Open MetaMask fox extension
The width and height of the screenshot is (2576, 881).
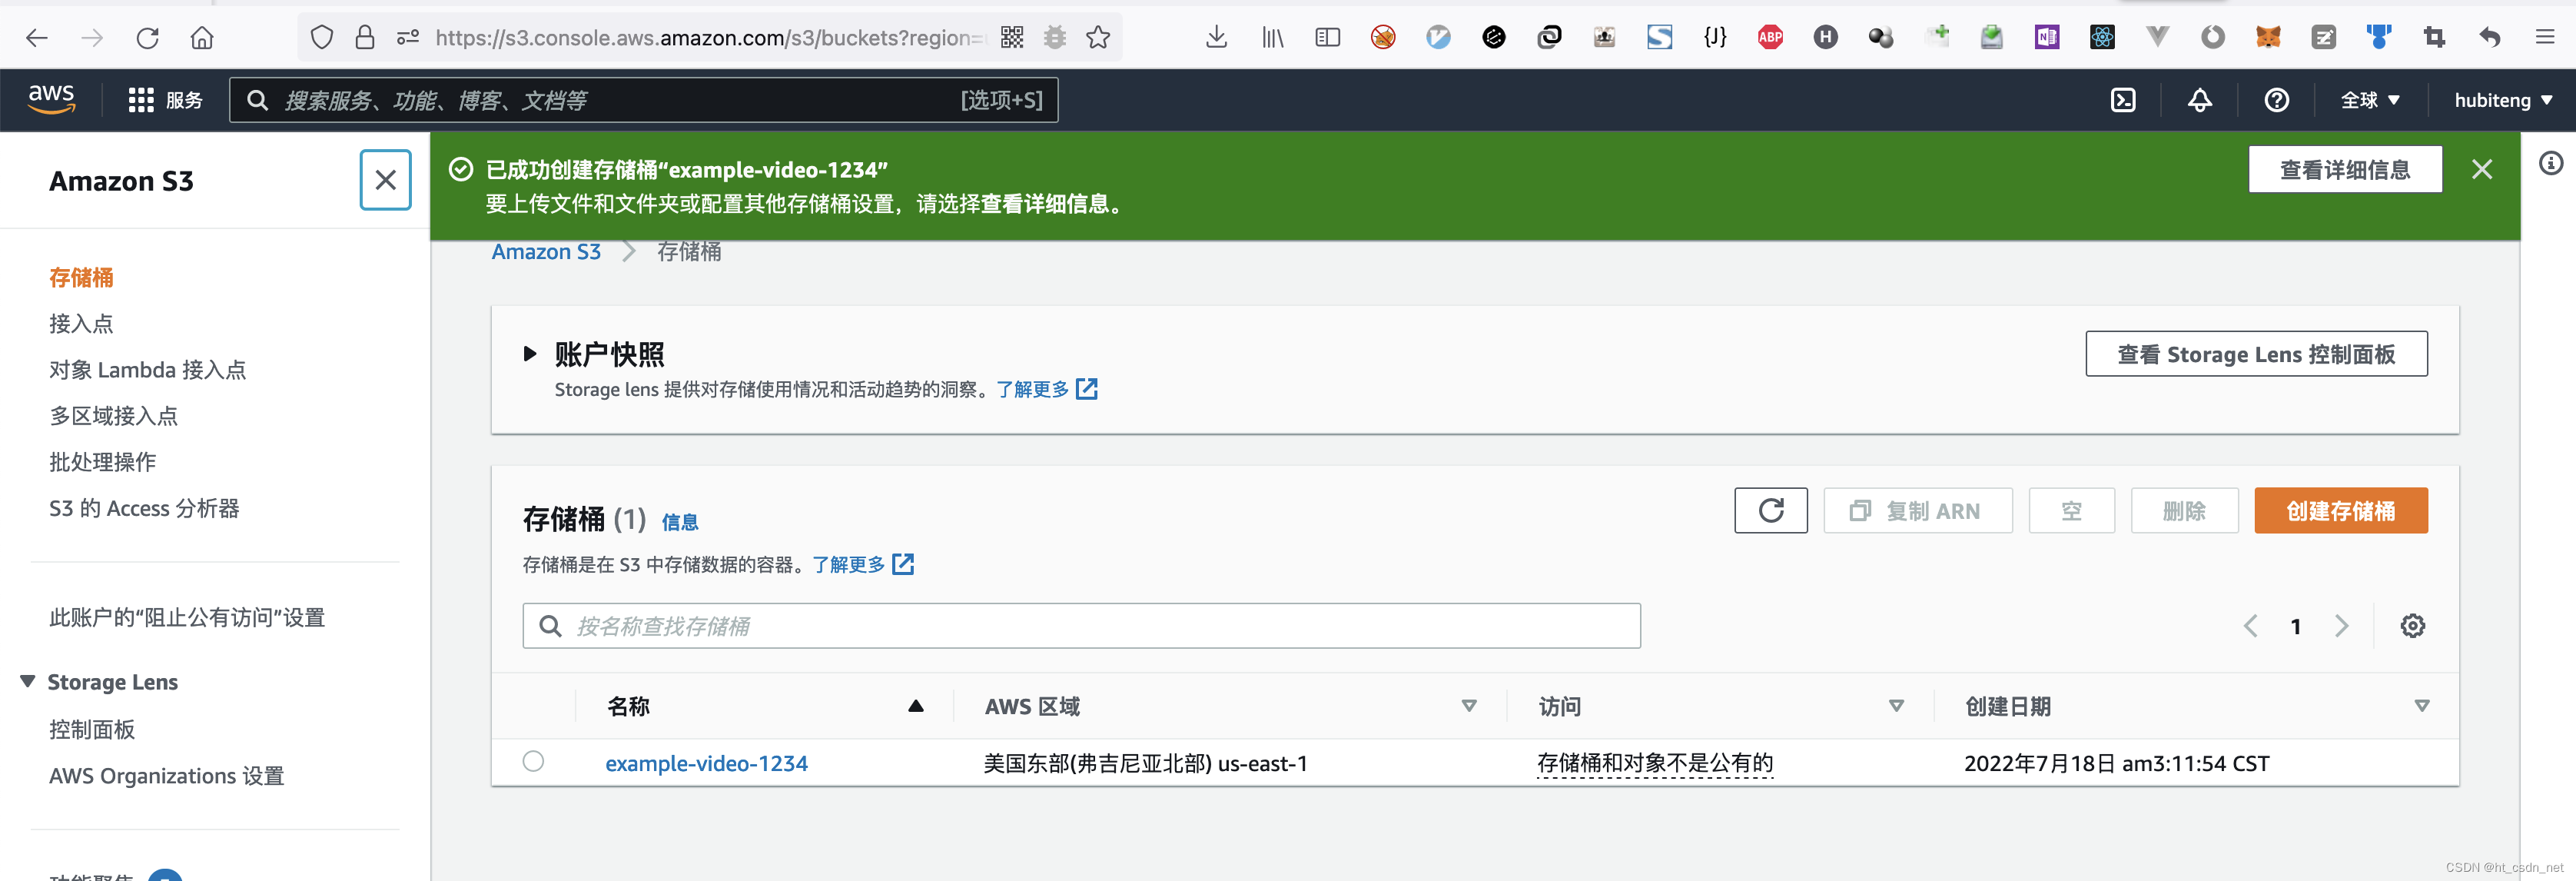pyautogui.click(x=2268, y=38)
